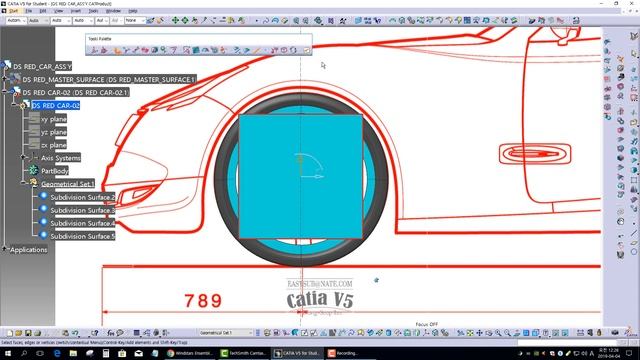This screenshot has width=640, height=360.
Task: Open the Geometrical Set.1 dropdown in bottom toolbar
Action: (x=226, y=333)
